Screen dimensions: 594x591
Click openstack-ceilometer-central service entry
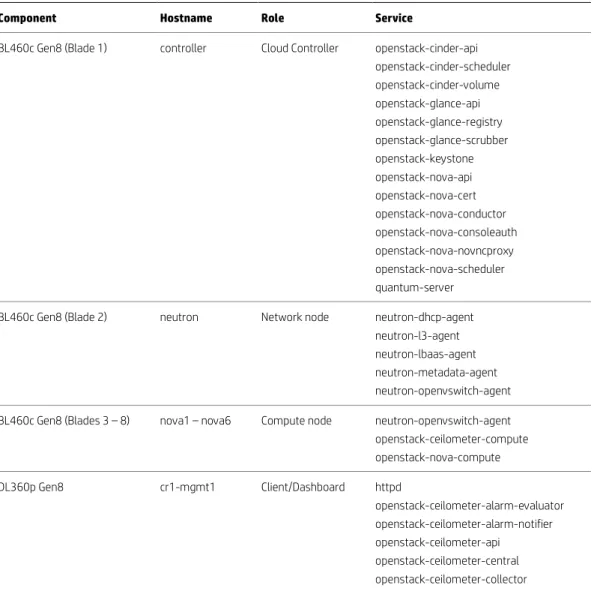click(447, 561)
